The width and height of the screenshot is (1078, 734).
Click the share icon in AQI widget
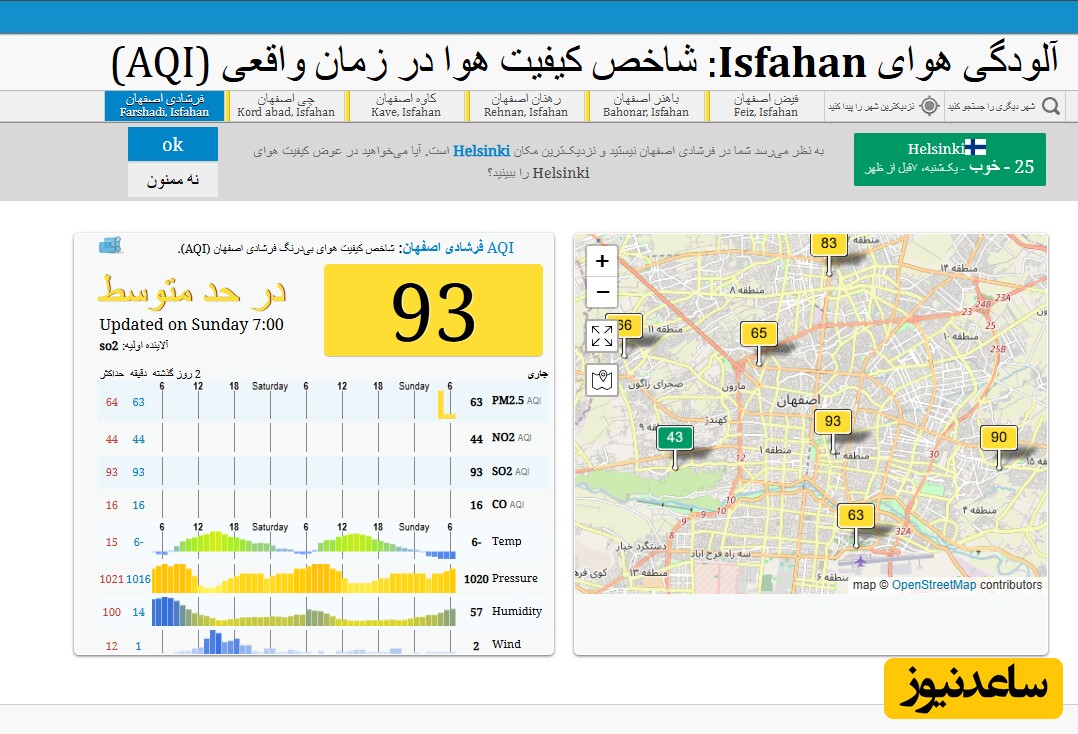click(x=111, y=245)
